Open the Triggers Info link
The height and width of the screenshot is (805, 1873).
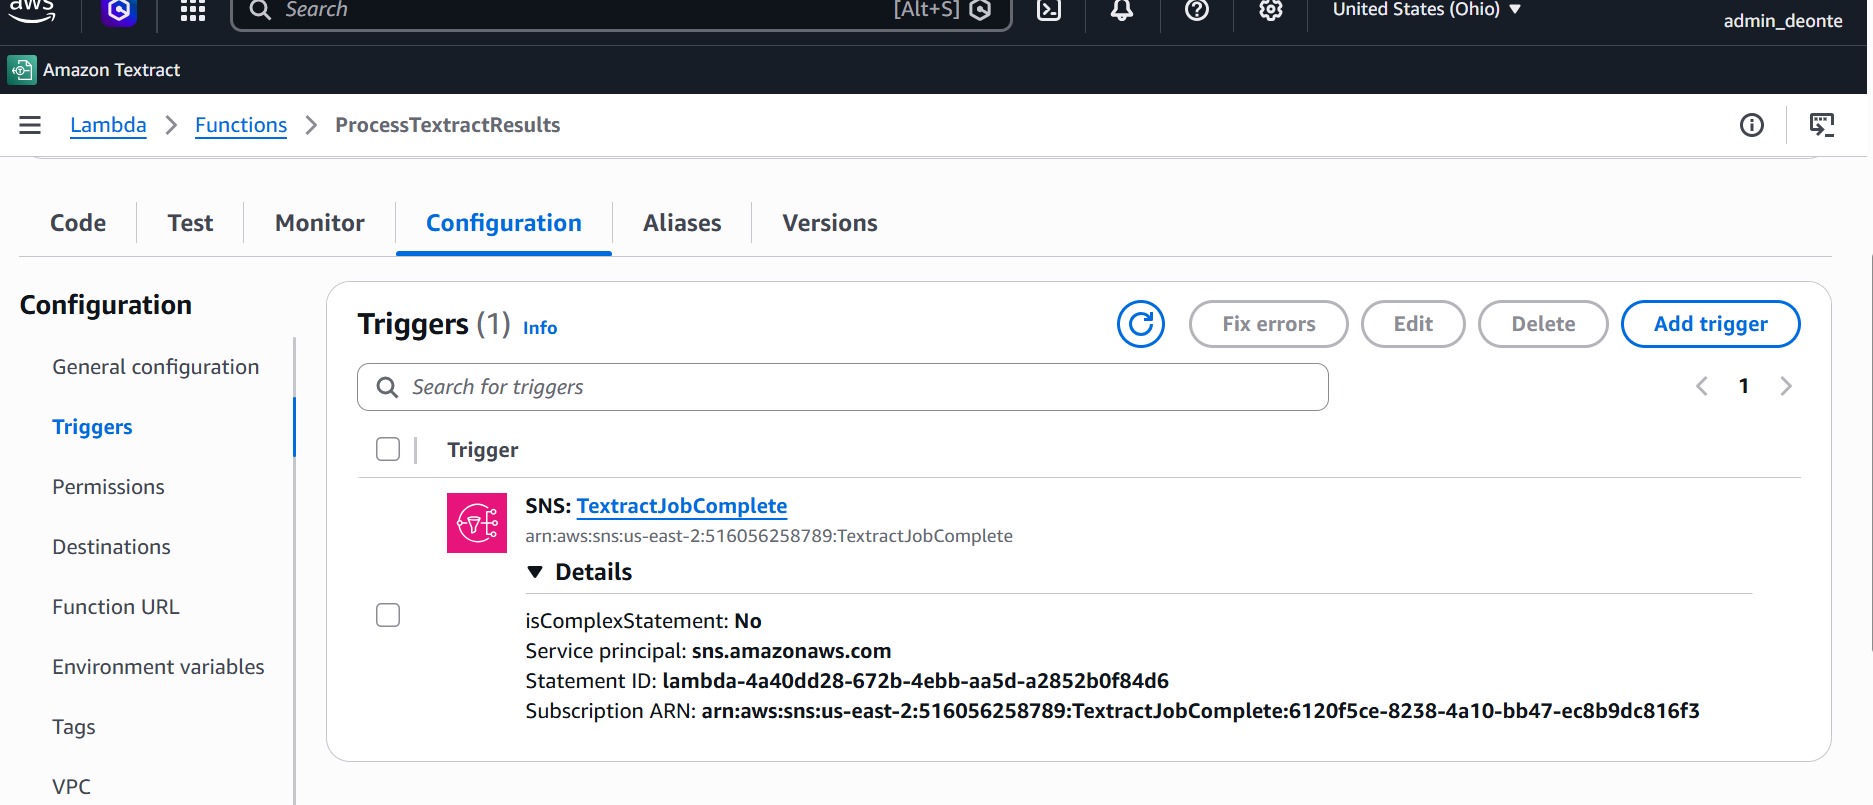pyautogui.click(x=540, y=328)
